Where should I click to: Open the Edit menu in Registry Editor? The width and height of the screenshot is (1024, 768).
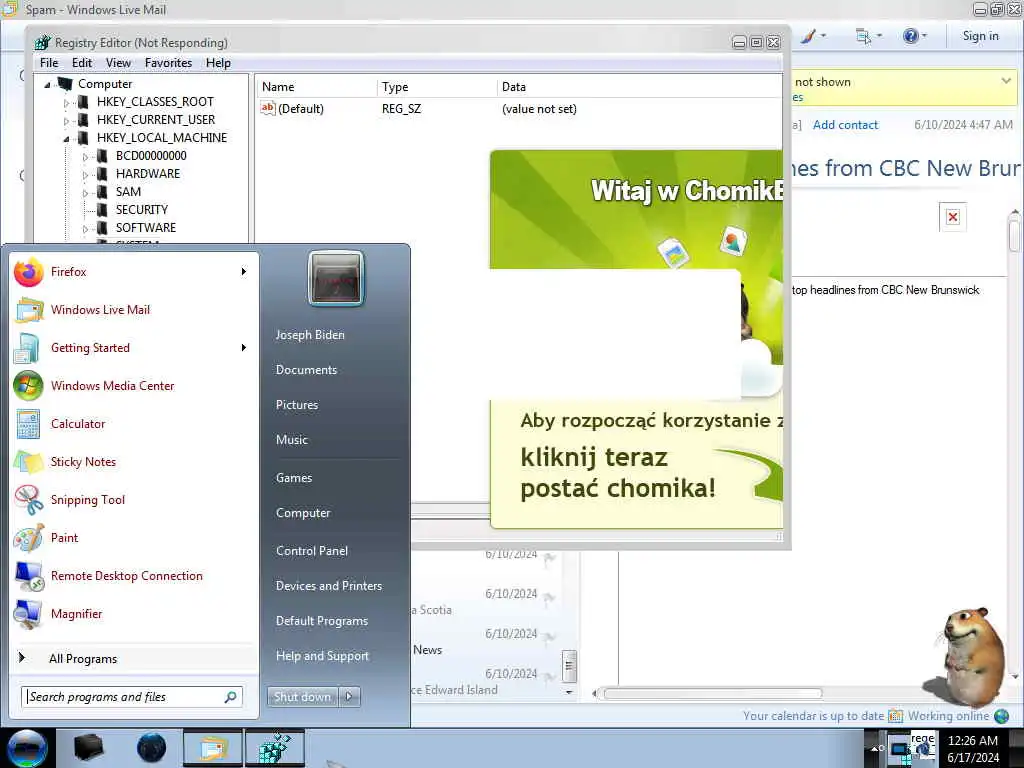(x=82, y=63)
